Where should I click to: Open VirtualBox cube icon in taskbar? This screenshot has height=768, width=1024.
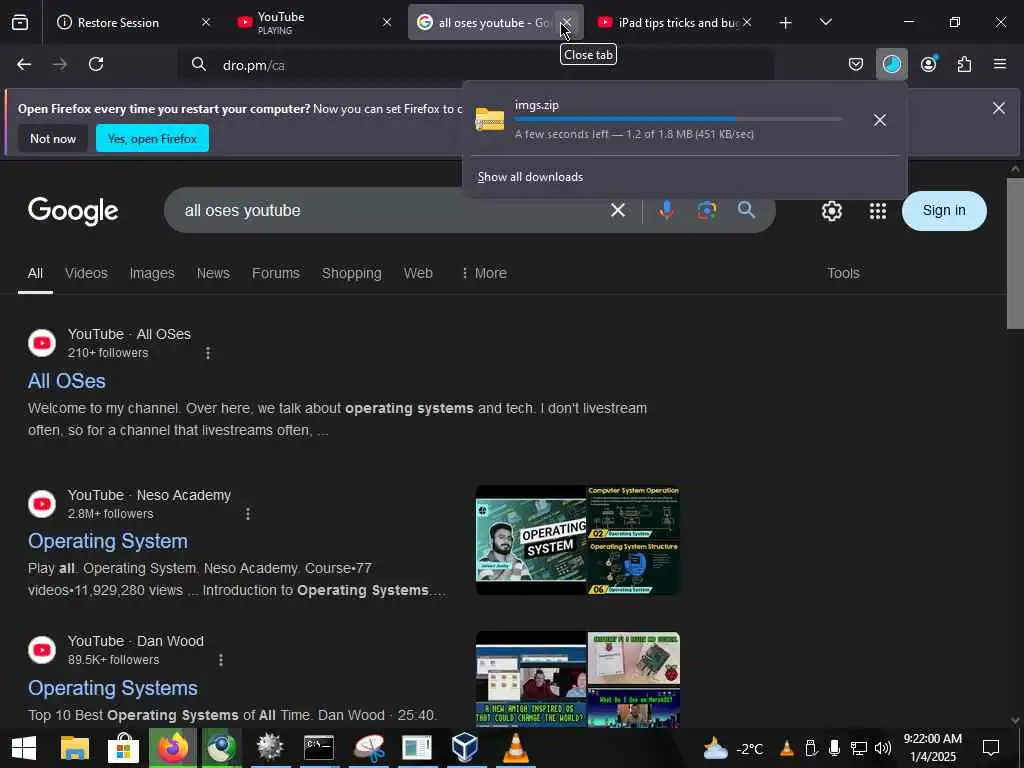465,748
